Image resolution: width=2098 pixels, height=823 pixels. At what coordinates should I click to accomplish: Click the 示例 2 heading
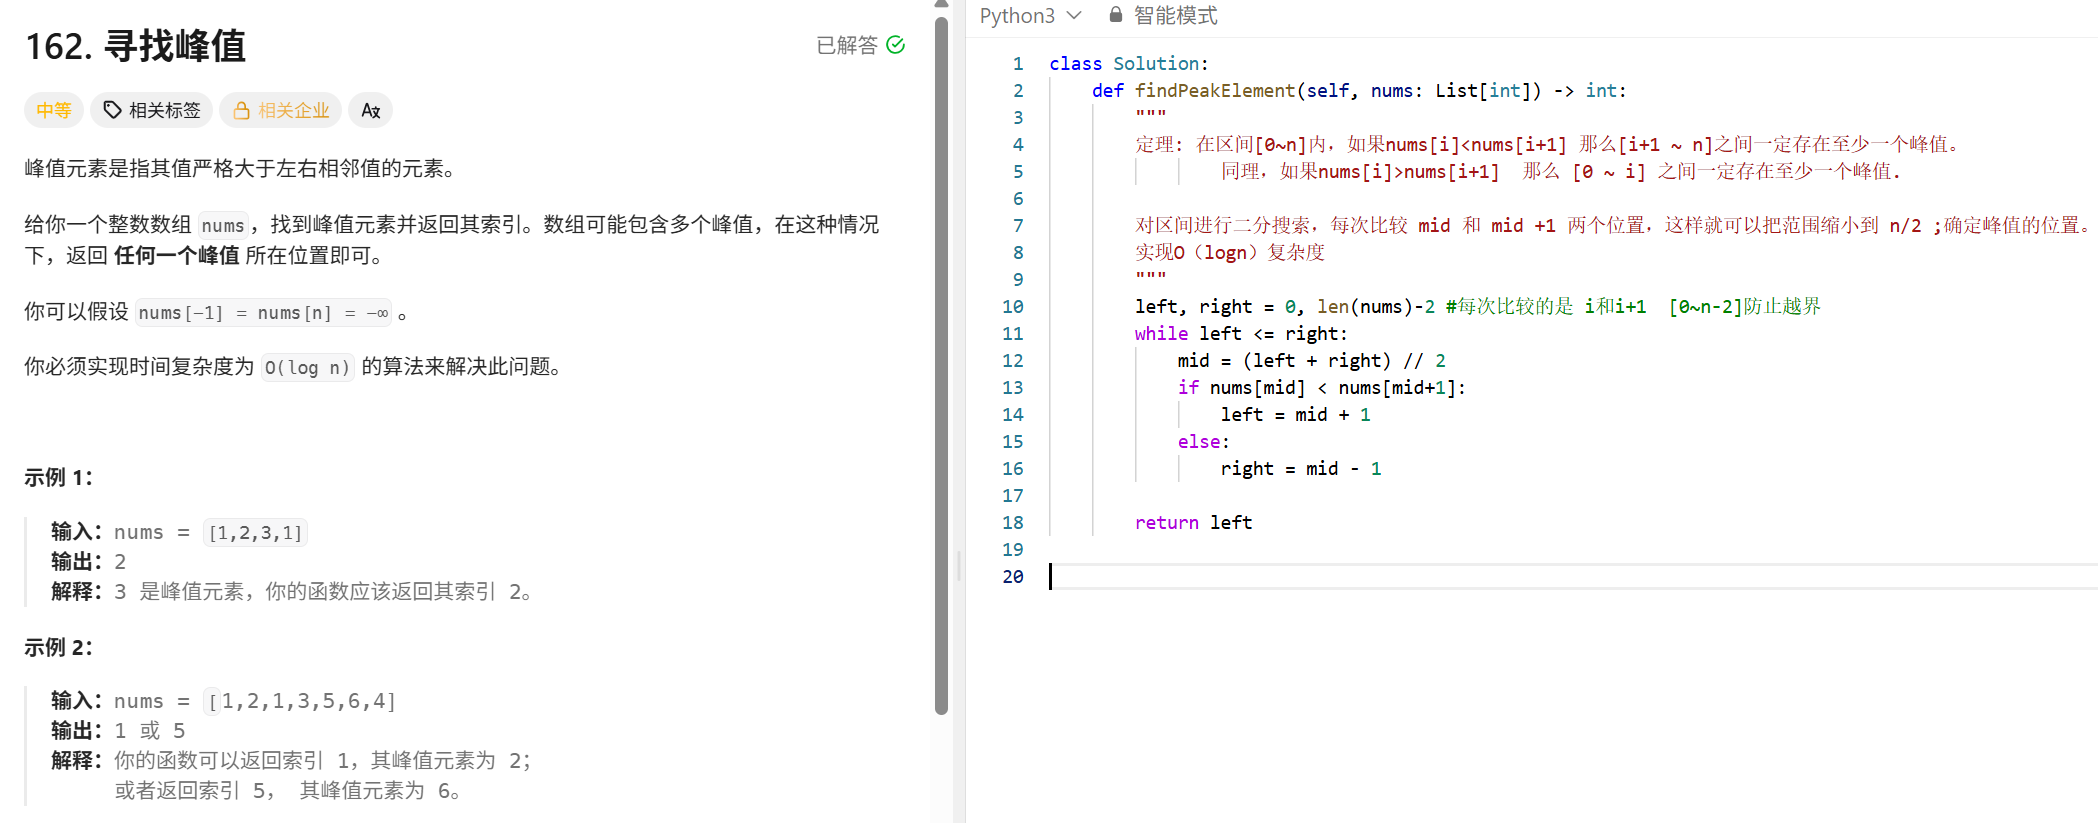tap(58, 648)
